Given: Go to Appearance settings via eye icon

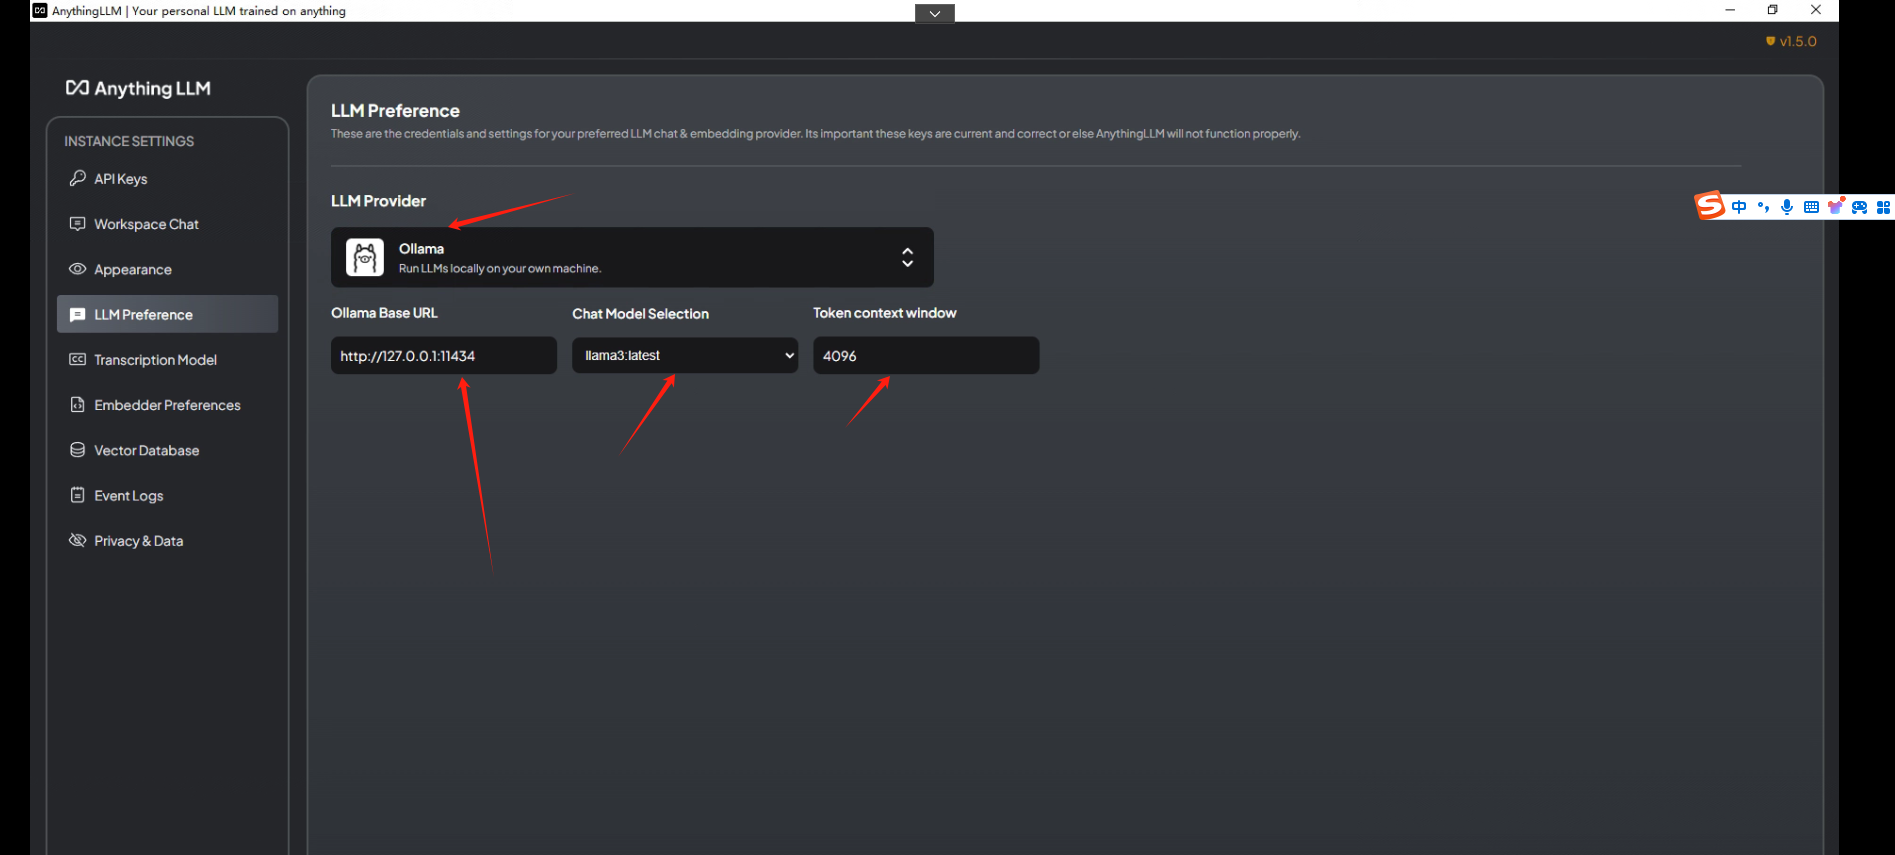Looking at the screenshot, I should pos(77,269).
